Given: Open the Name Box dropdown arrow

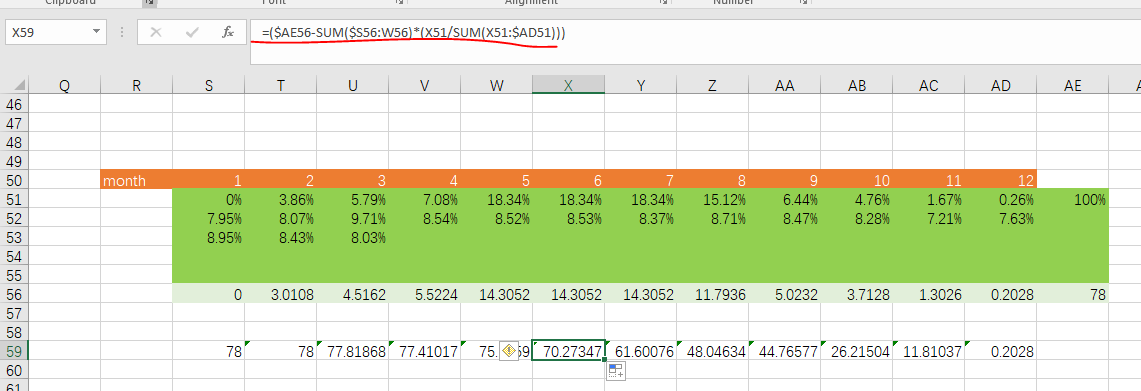Looking at the screenshot, I should (x=96, y=33).
